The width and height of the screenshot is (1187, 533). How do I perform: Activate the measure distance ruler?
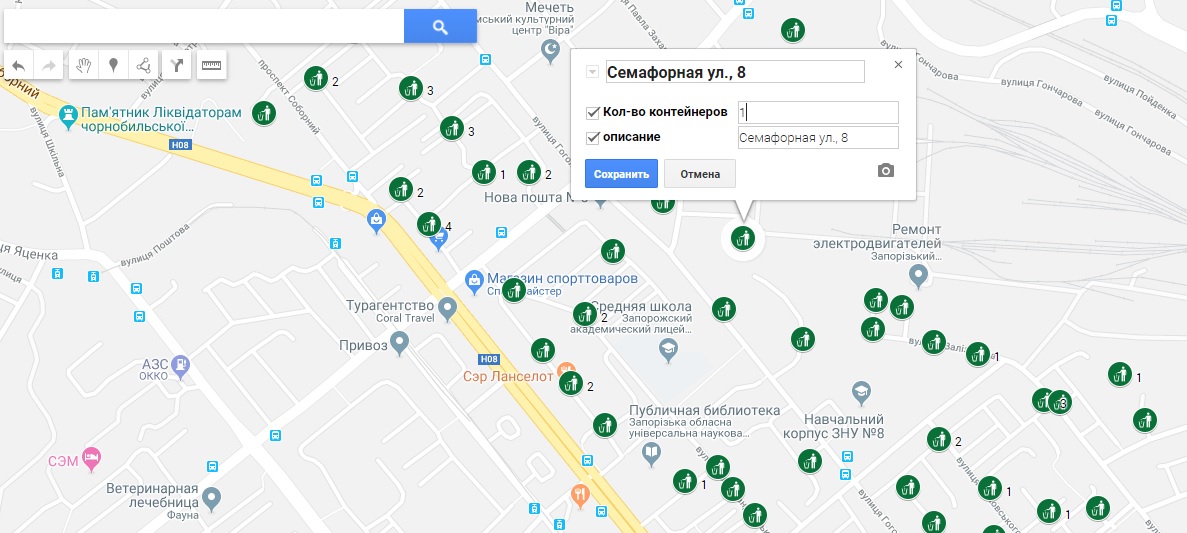[x=212, y=66]
